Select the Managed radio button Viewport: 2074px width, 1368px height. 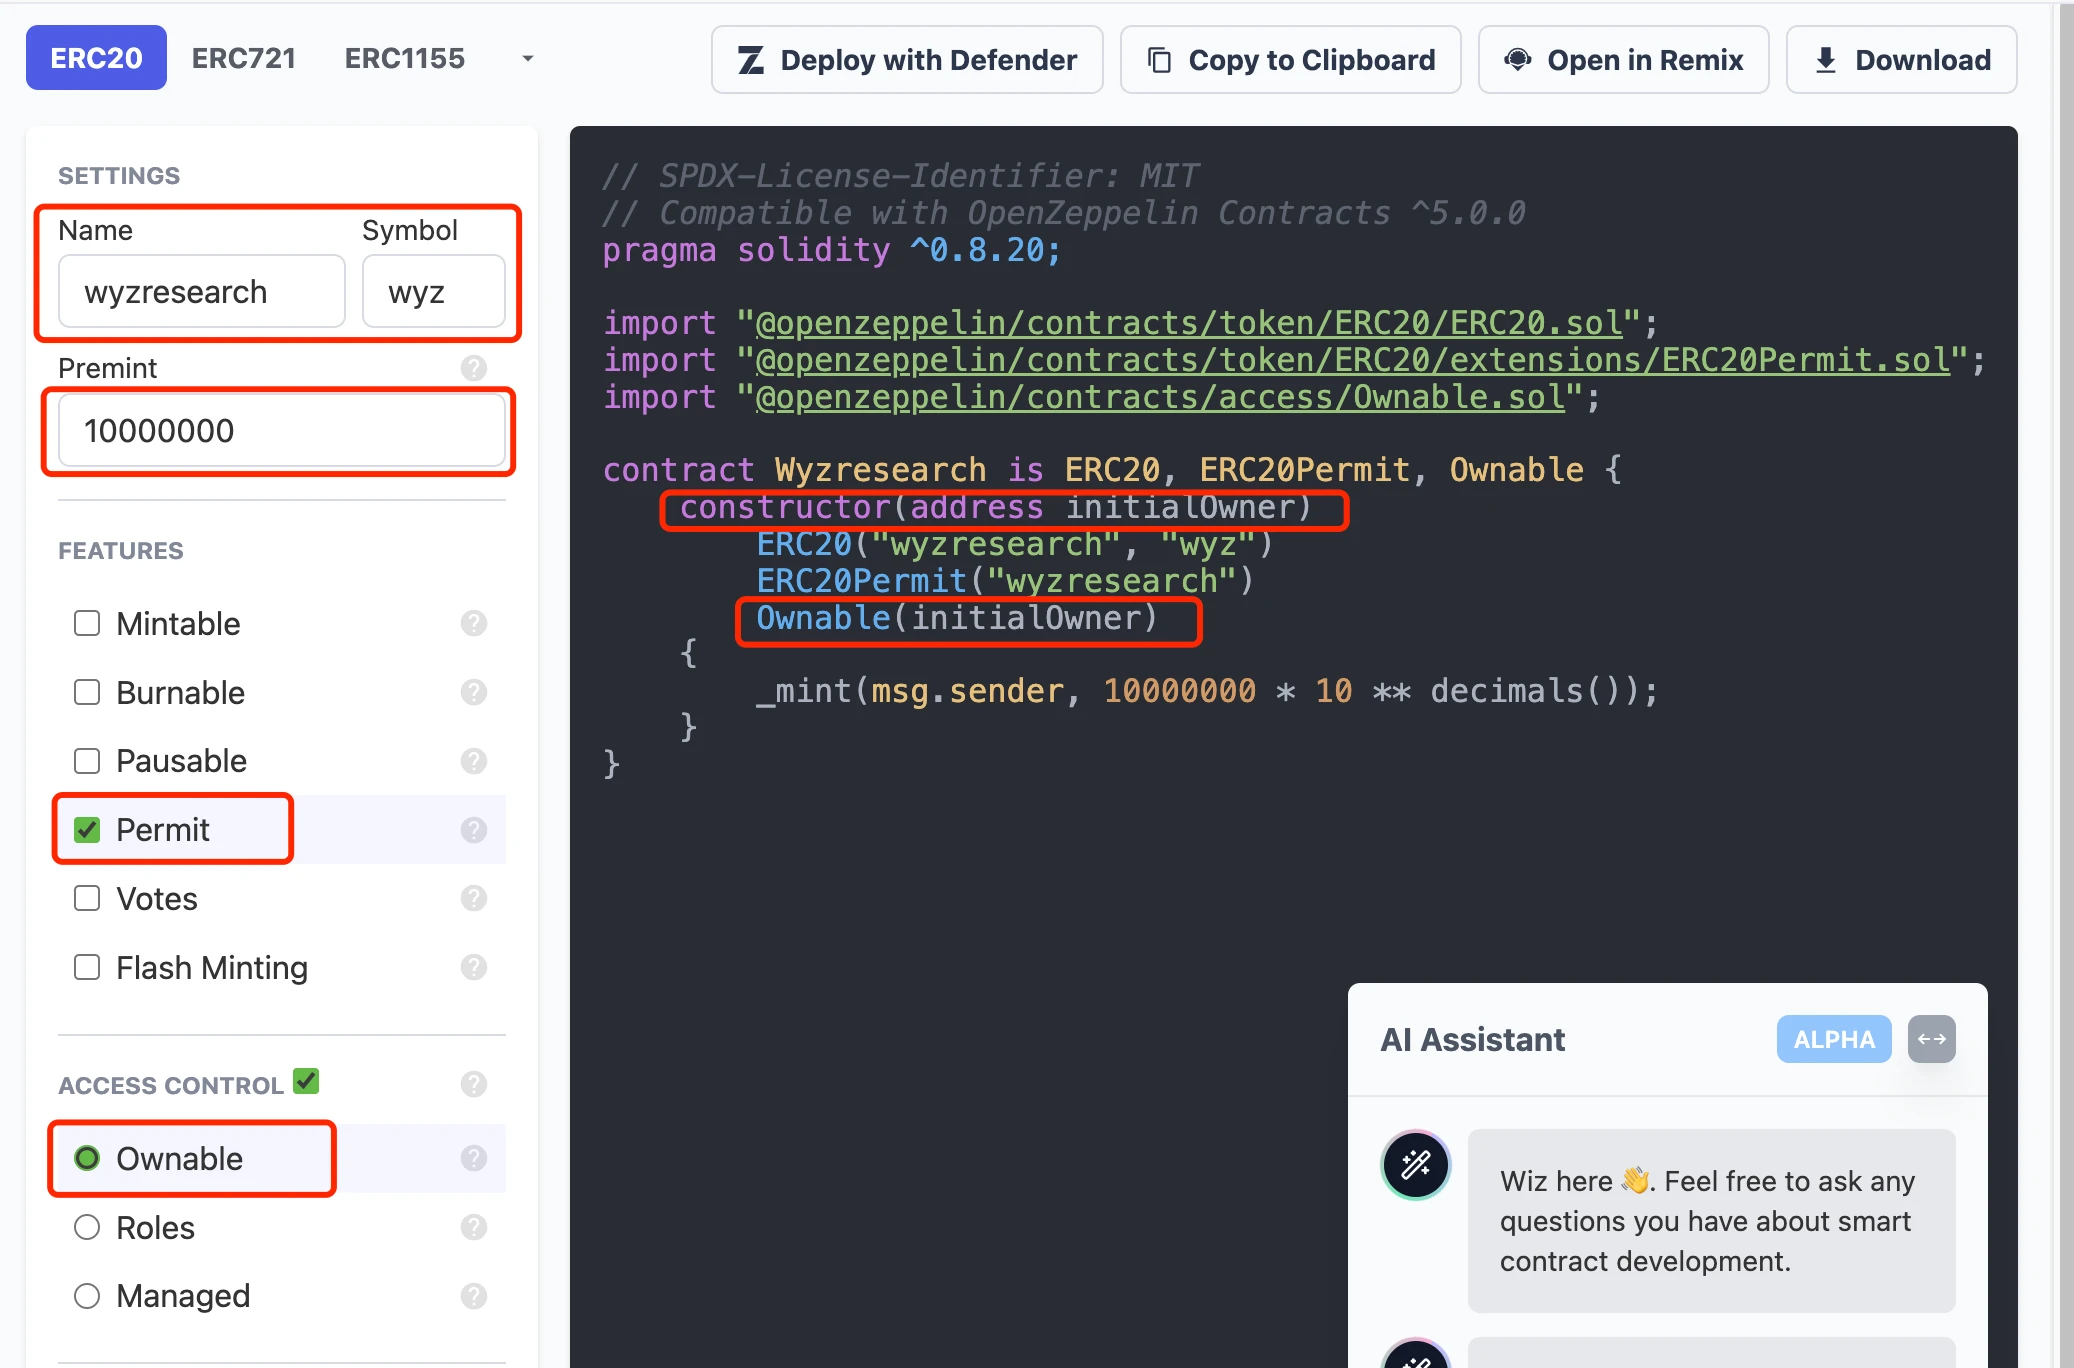(87, 1295)
